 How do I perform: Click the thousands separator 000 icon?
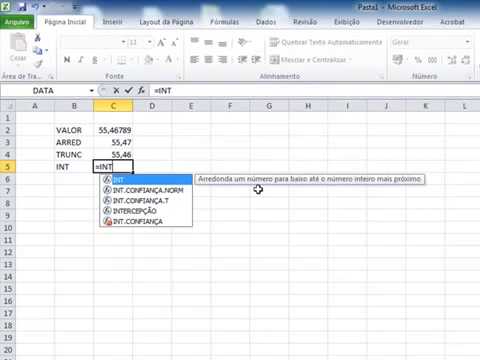(432, 60)
